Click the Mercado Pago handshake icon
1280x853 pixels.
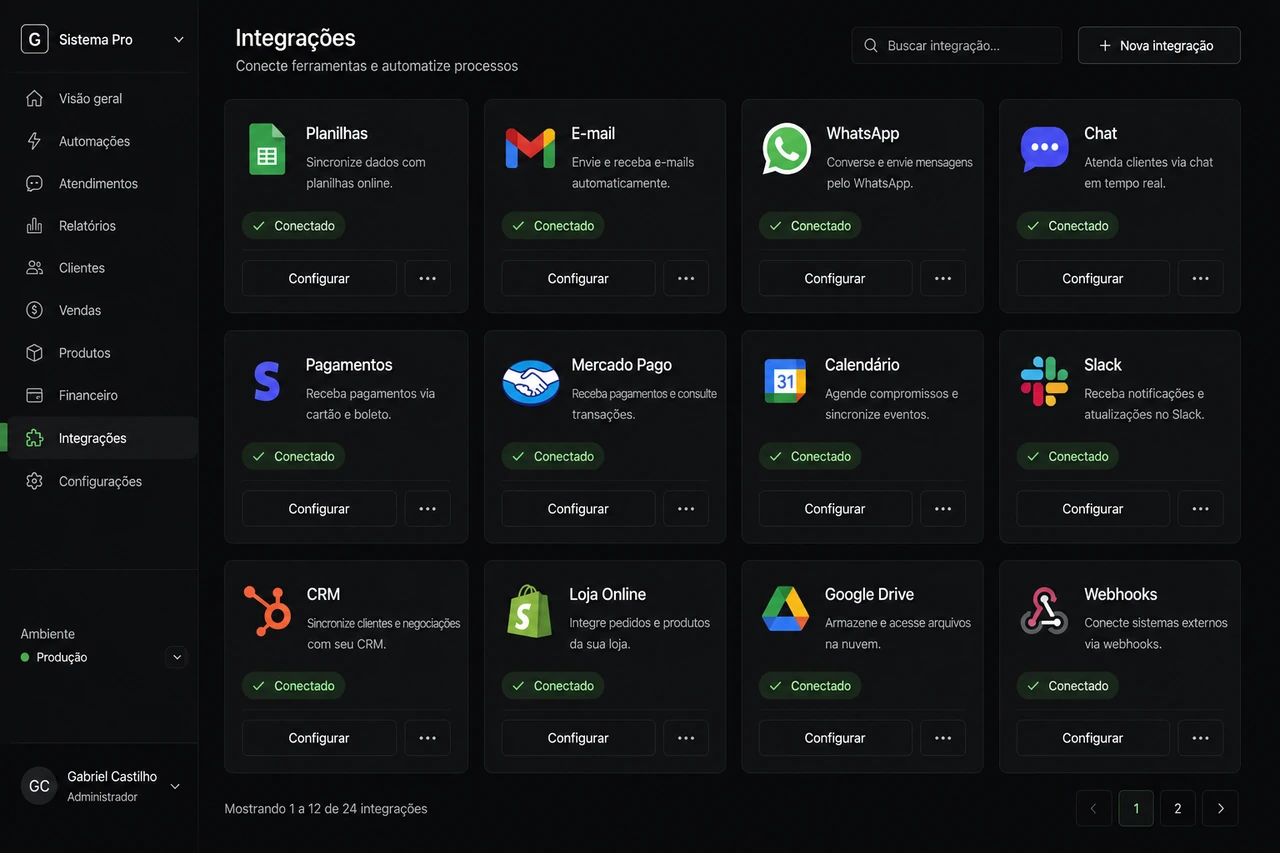tap(530, 382)
